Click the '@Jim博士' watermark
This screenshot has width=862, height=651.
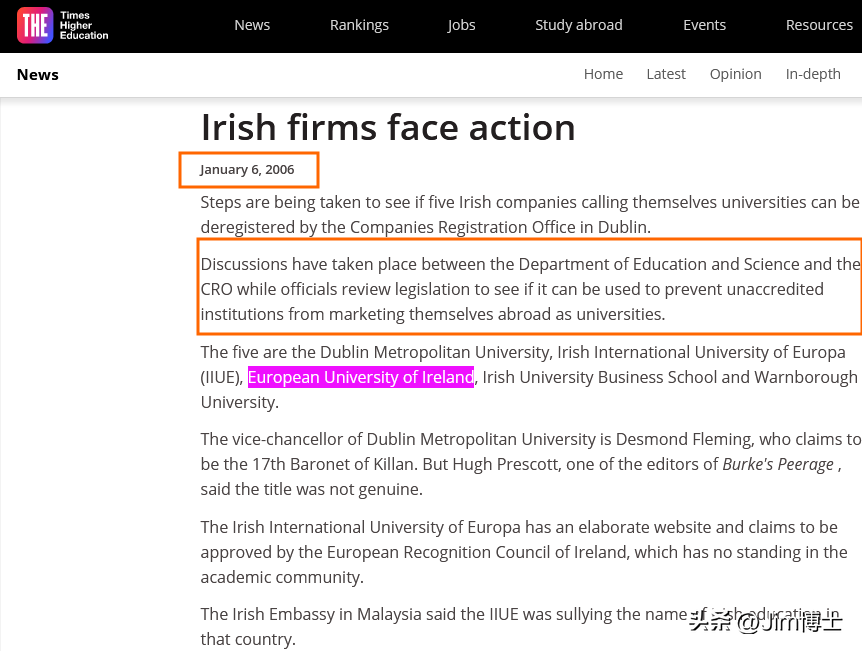click(x=765, y=622)
